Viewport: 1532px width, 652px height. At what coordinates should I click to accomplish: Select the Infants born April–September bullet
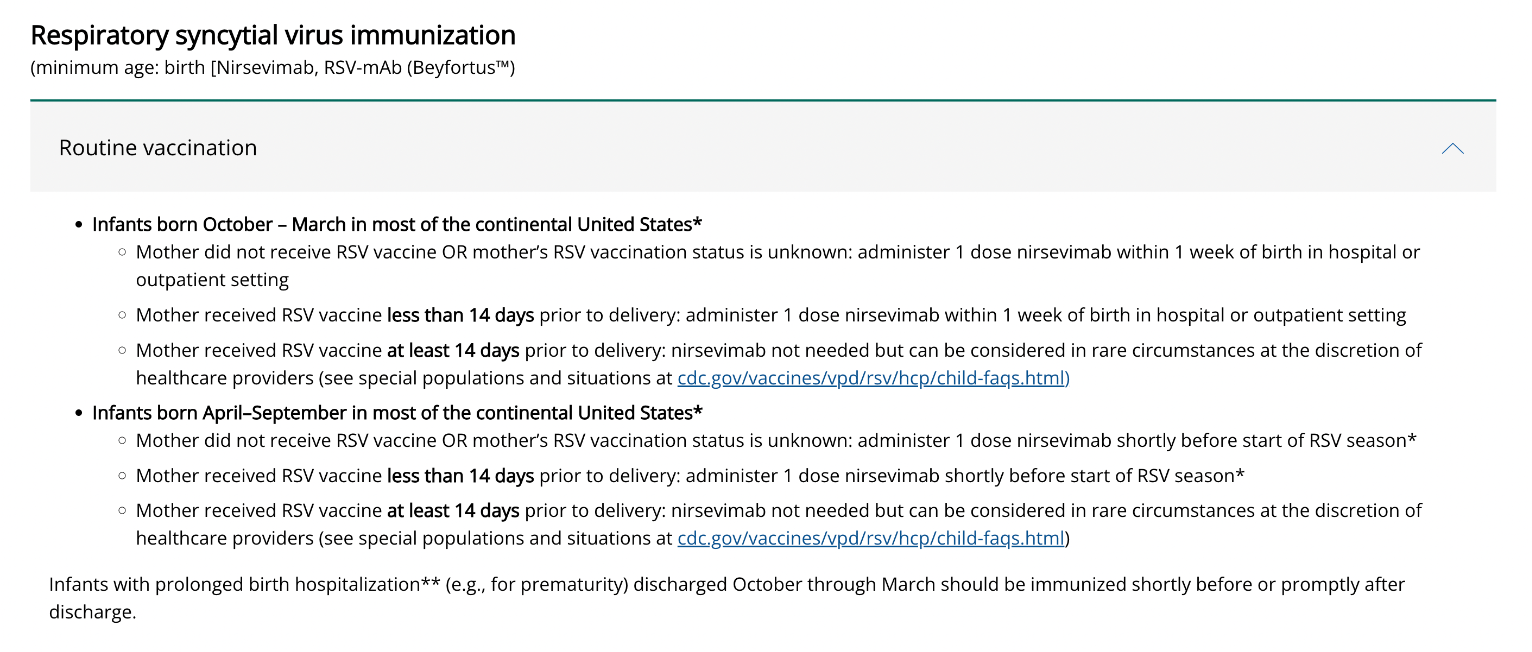click(x=397, y=412)
